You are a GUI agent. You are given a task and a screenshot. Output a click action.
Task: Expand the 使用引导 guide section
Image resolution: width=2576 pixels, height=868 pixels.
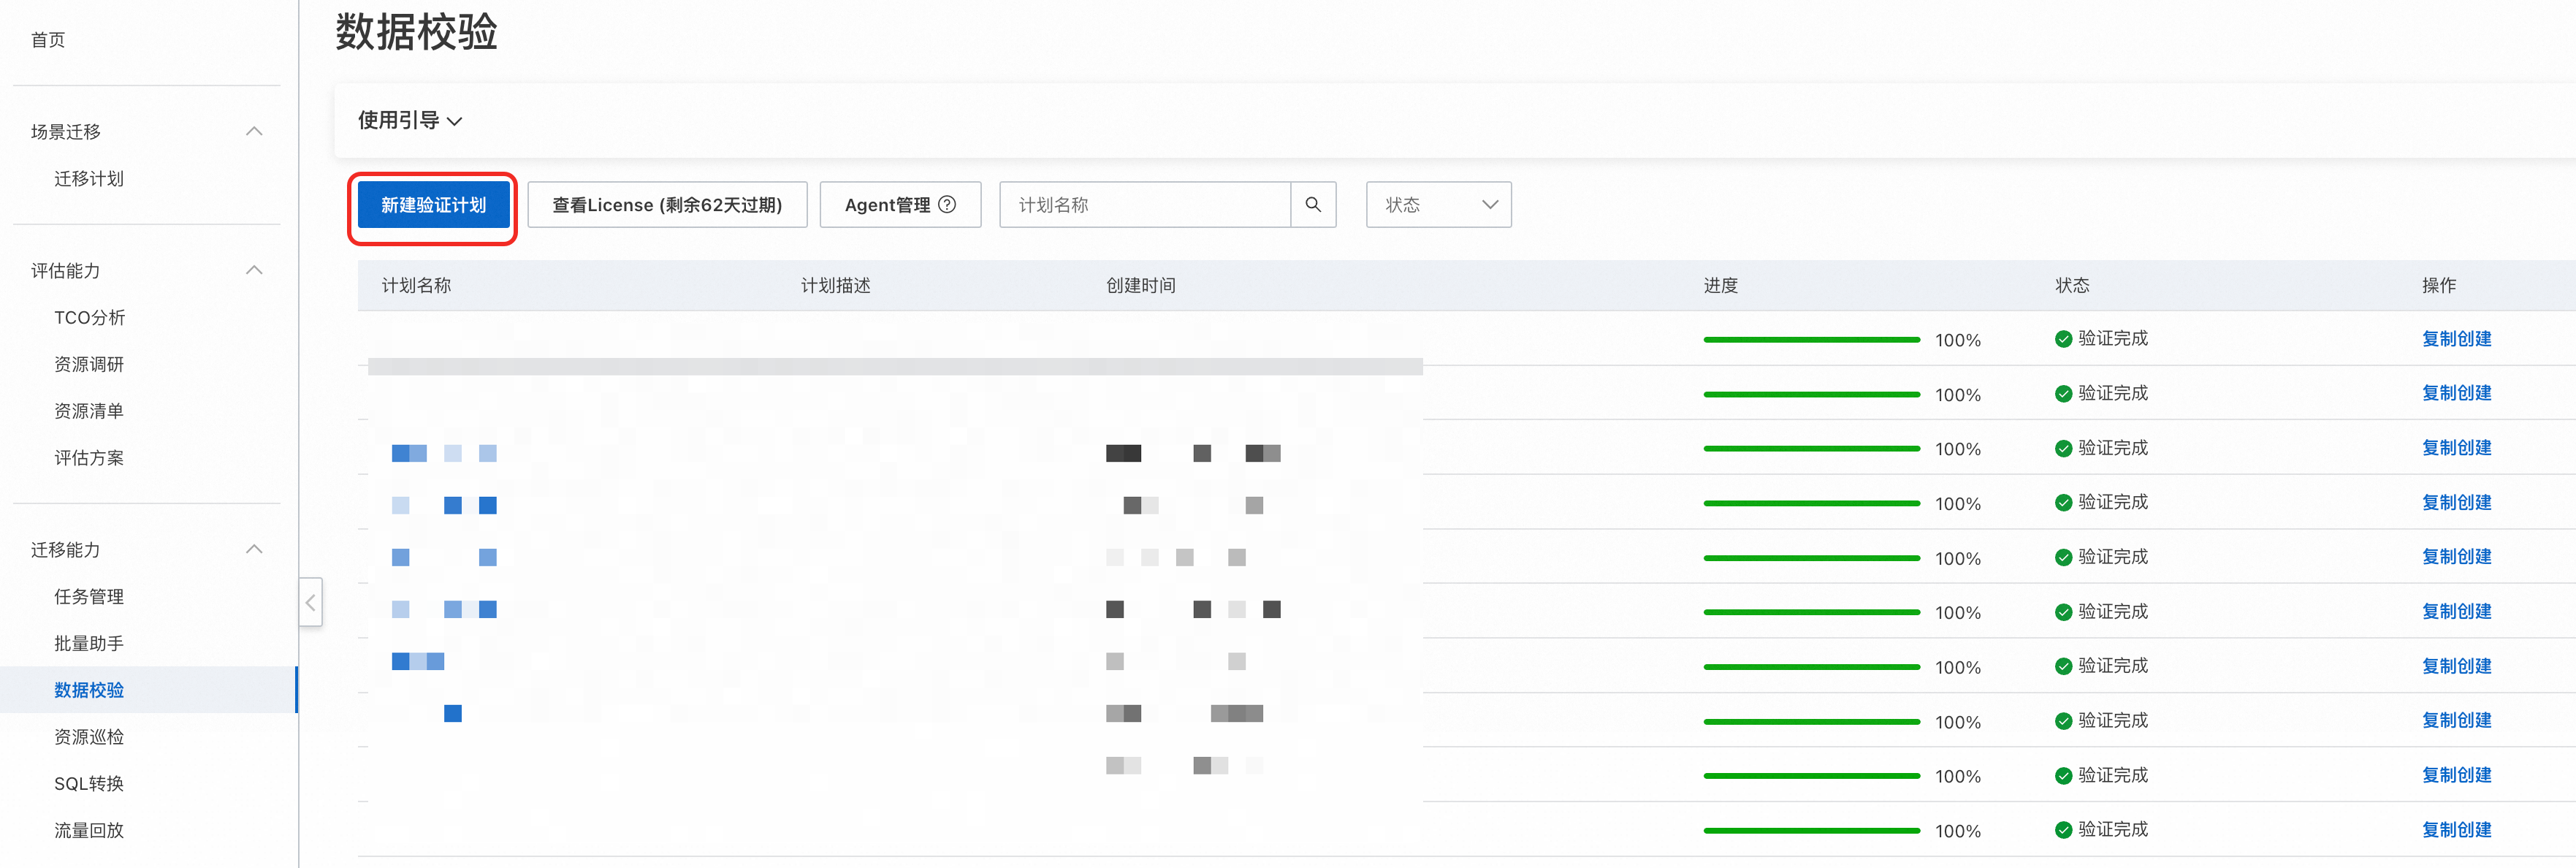(410, 121)
